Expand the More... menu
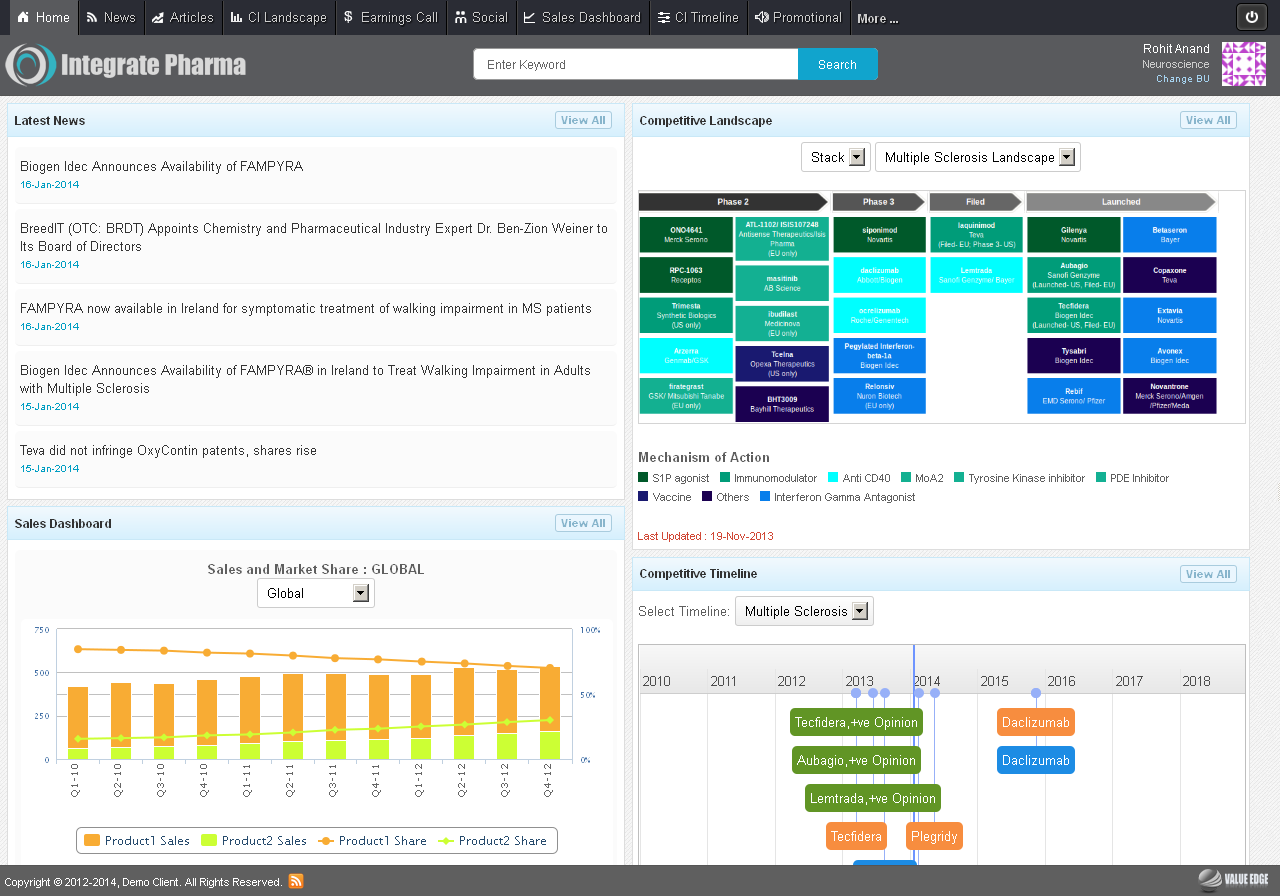The width and height of the screenshot is (1280, 896). [x=877, y=18]
